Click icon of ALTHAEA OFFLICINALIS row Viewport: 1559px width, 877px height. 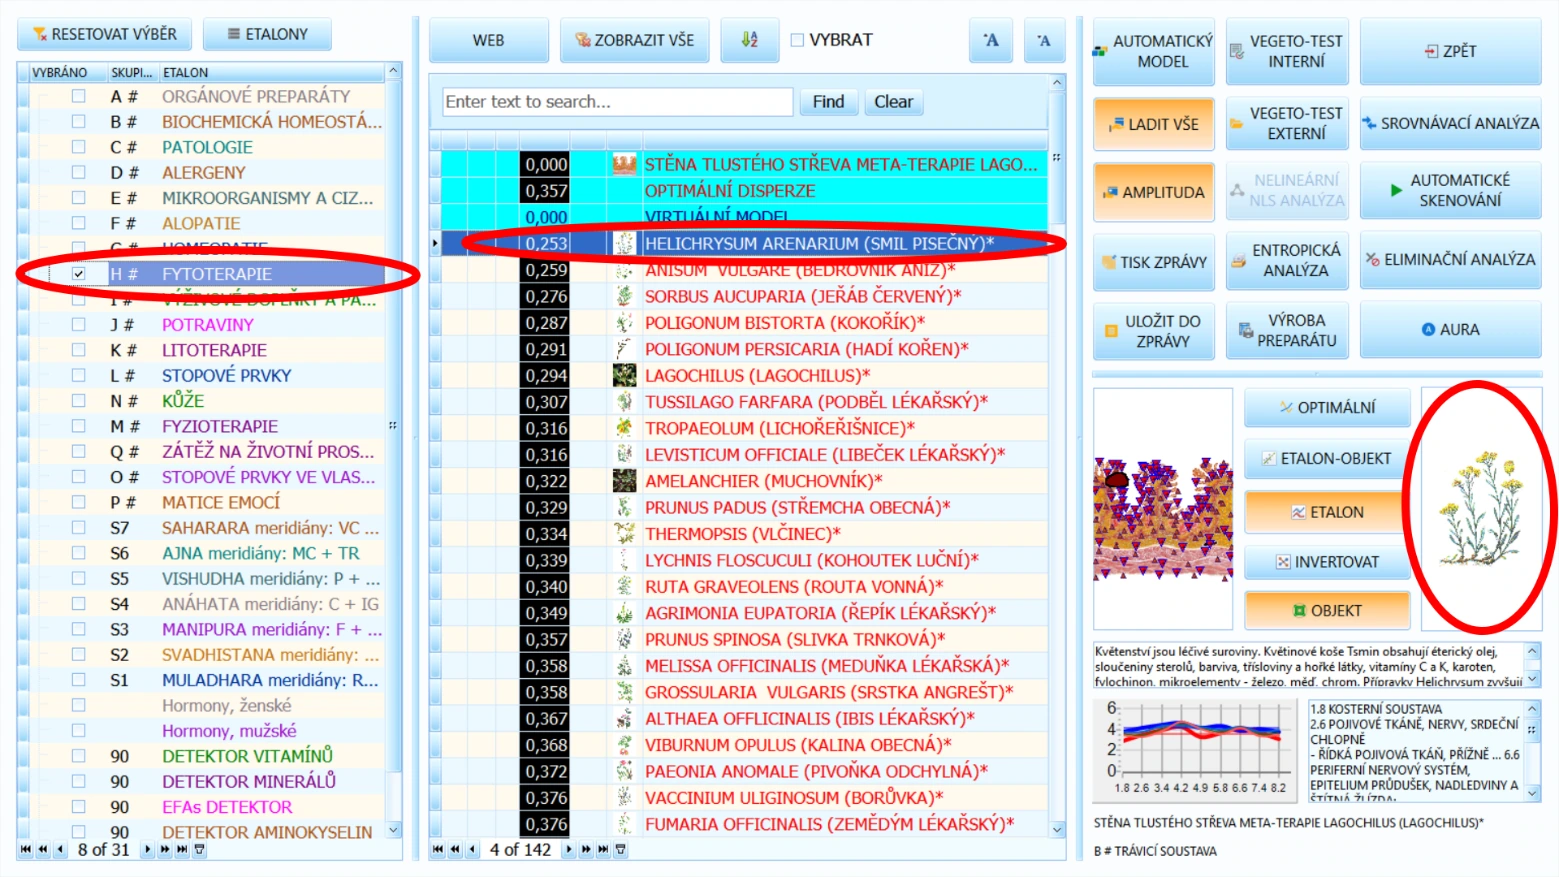[624, 718]
